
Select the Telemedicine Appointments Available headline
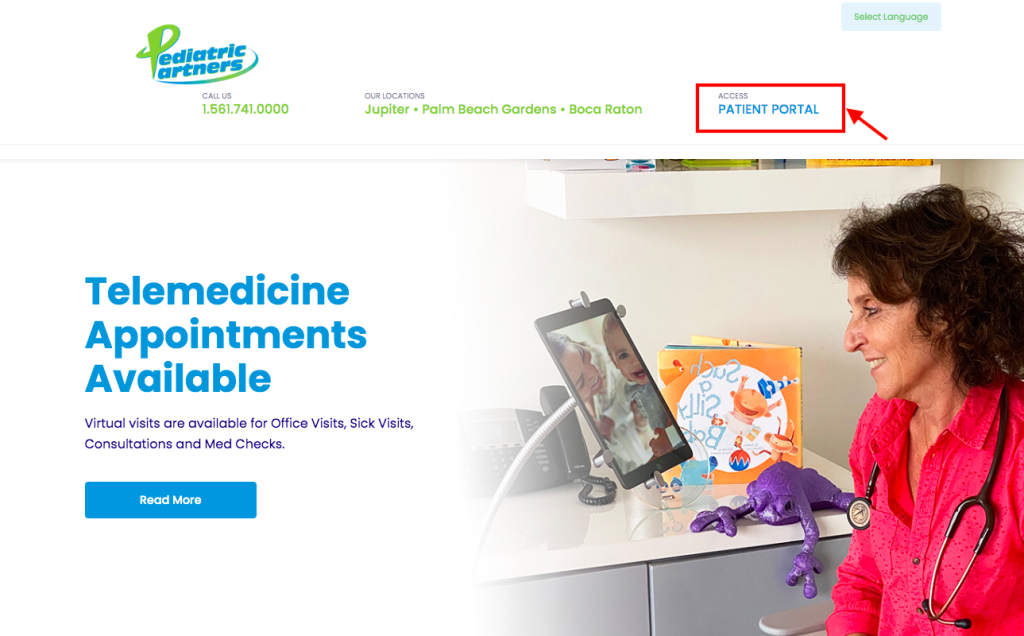pyautogui.click(x=226, y=334)
